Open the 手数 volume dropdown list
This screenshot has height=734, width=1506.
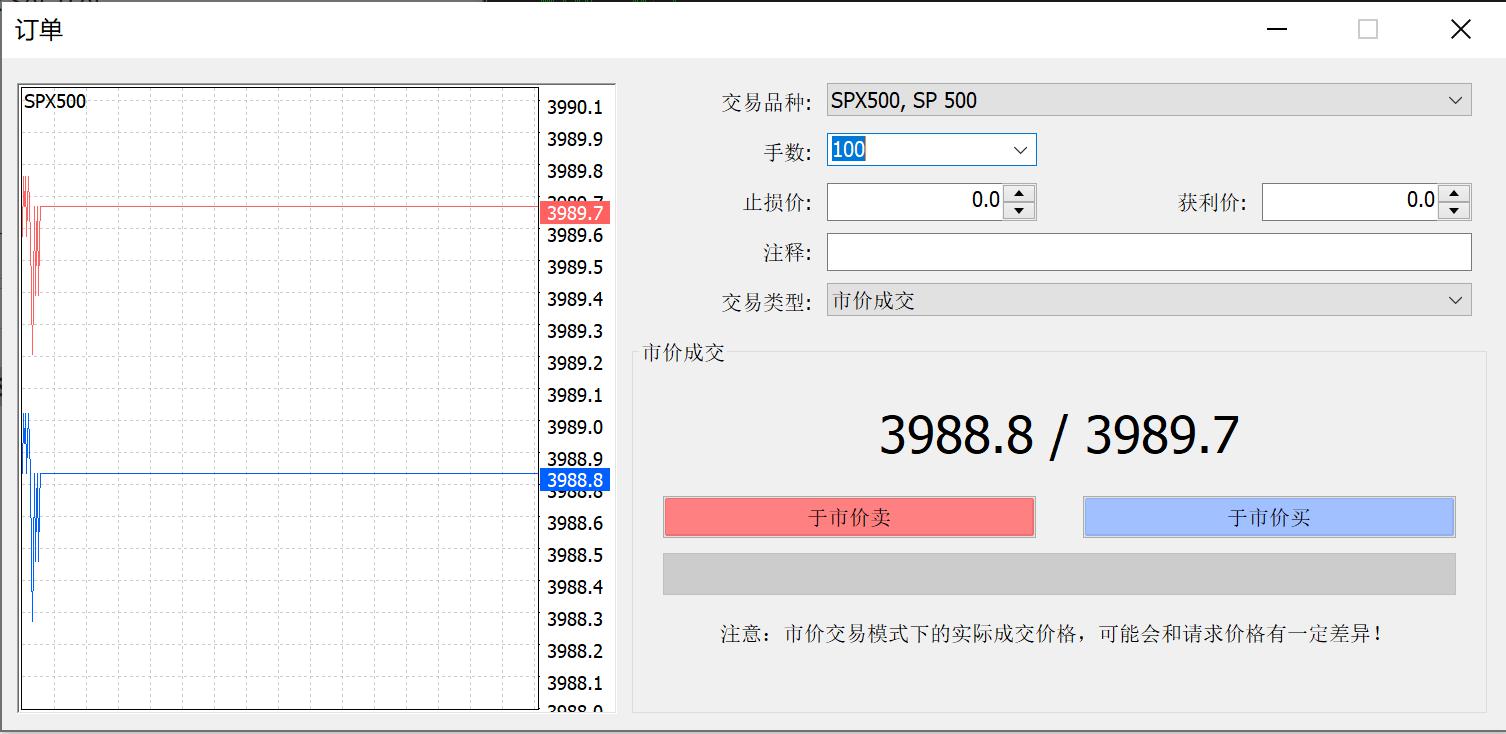[1019, 149]
